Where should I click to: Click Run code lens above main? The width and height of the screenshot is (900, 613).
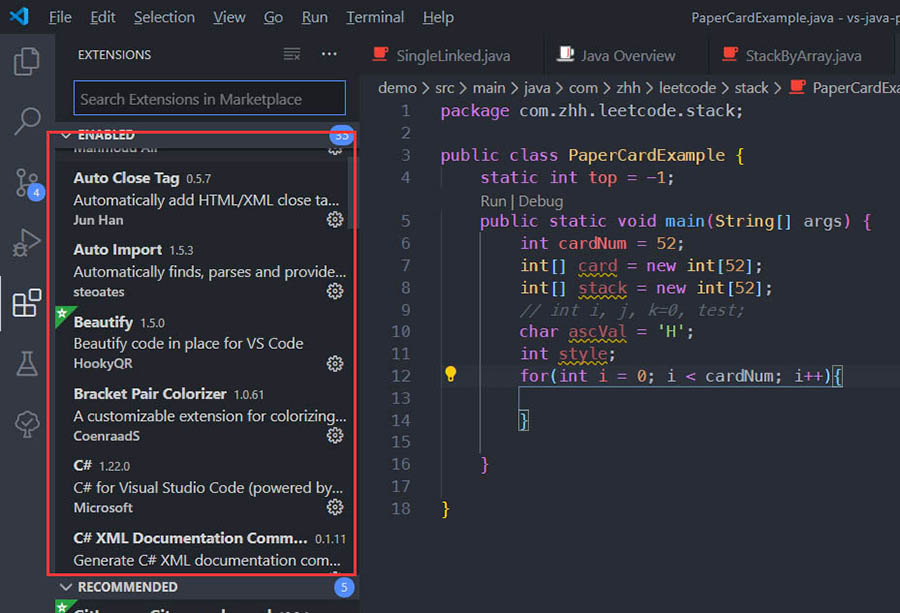493,201
